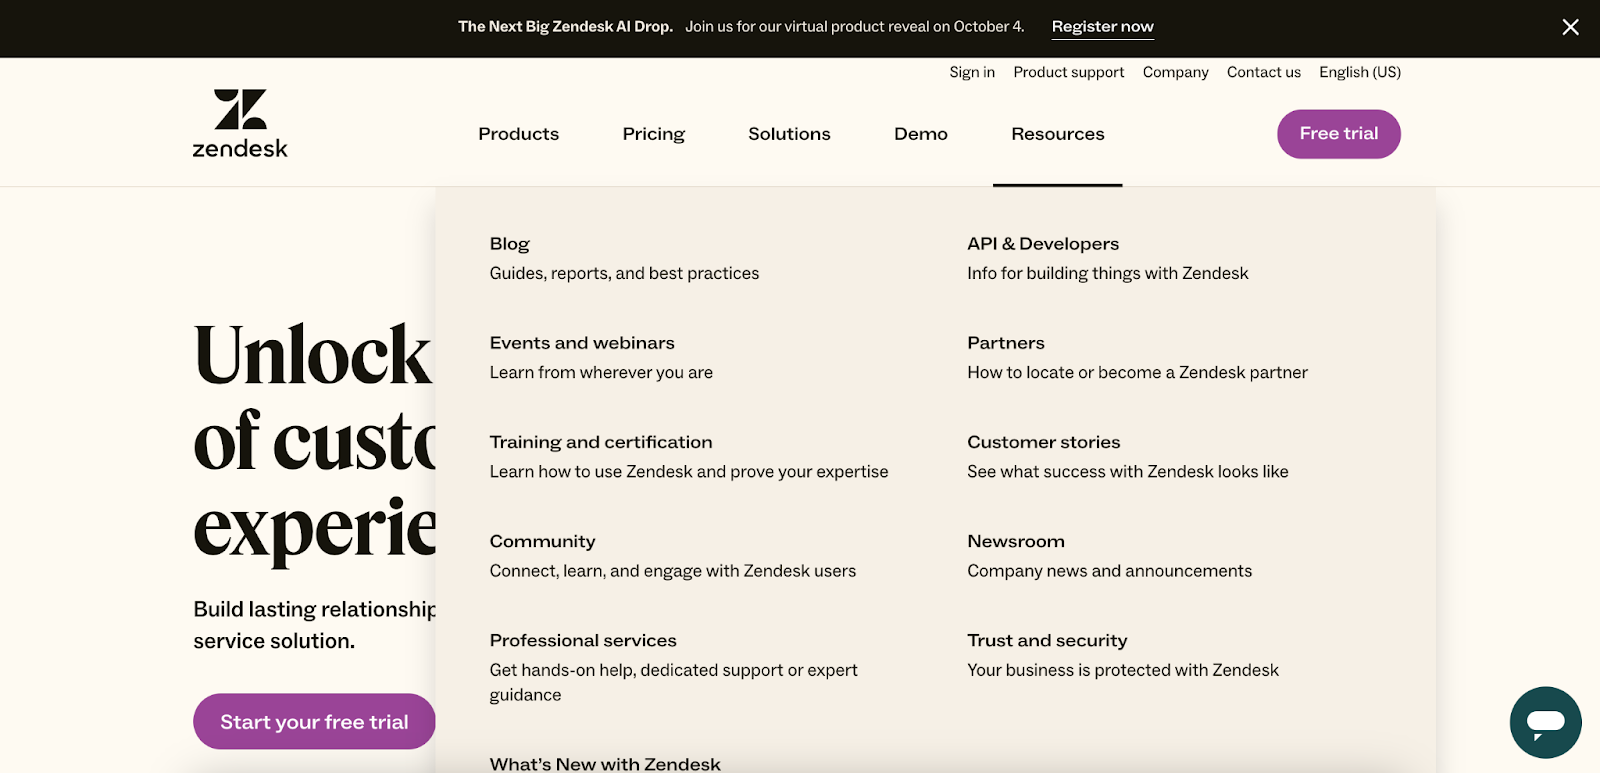This screenshot has width=1600, height=773.
Task: Visit the Newsroom
Action: (1016, 541)
